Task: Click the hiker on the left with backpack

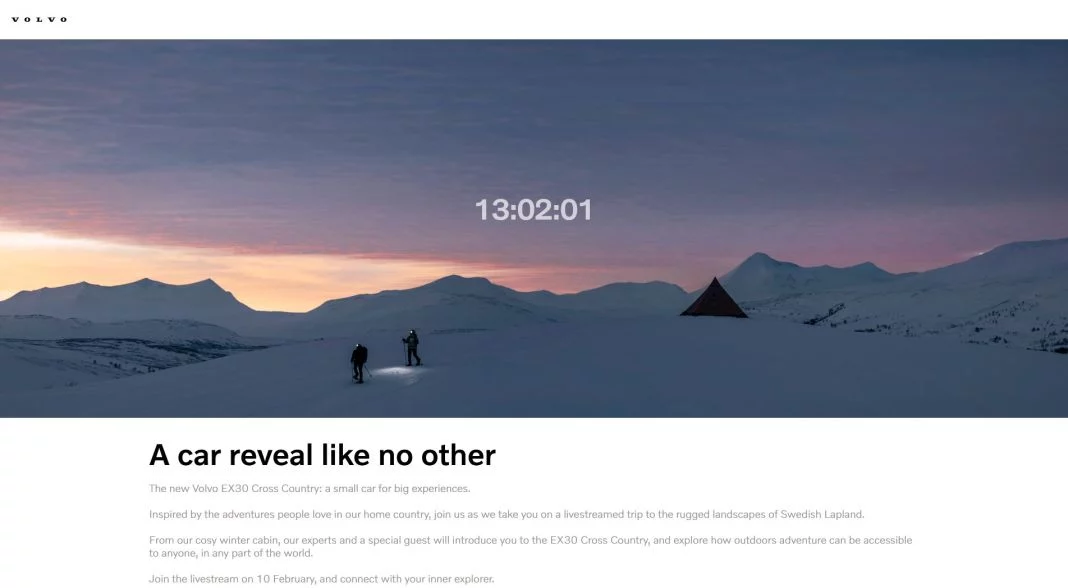Action: pos(359,363)
